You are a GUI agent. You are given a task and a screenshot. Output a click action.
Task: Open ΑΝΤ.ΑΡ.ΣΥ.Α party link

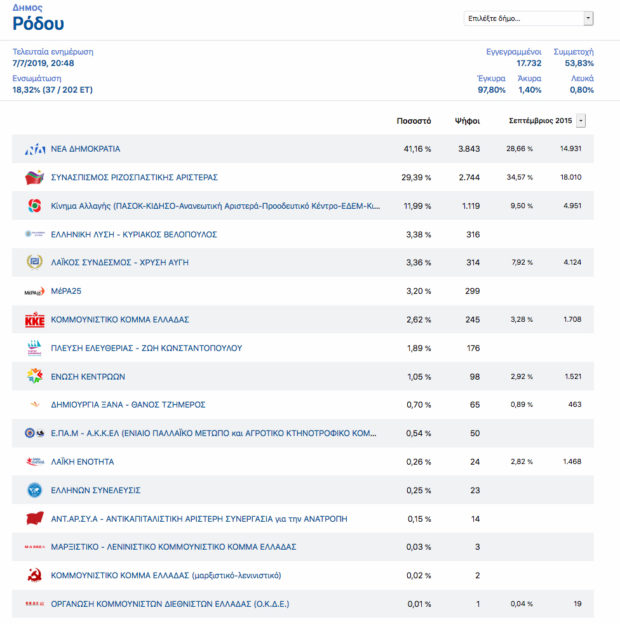199,519
